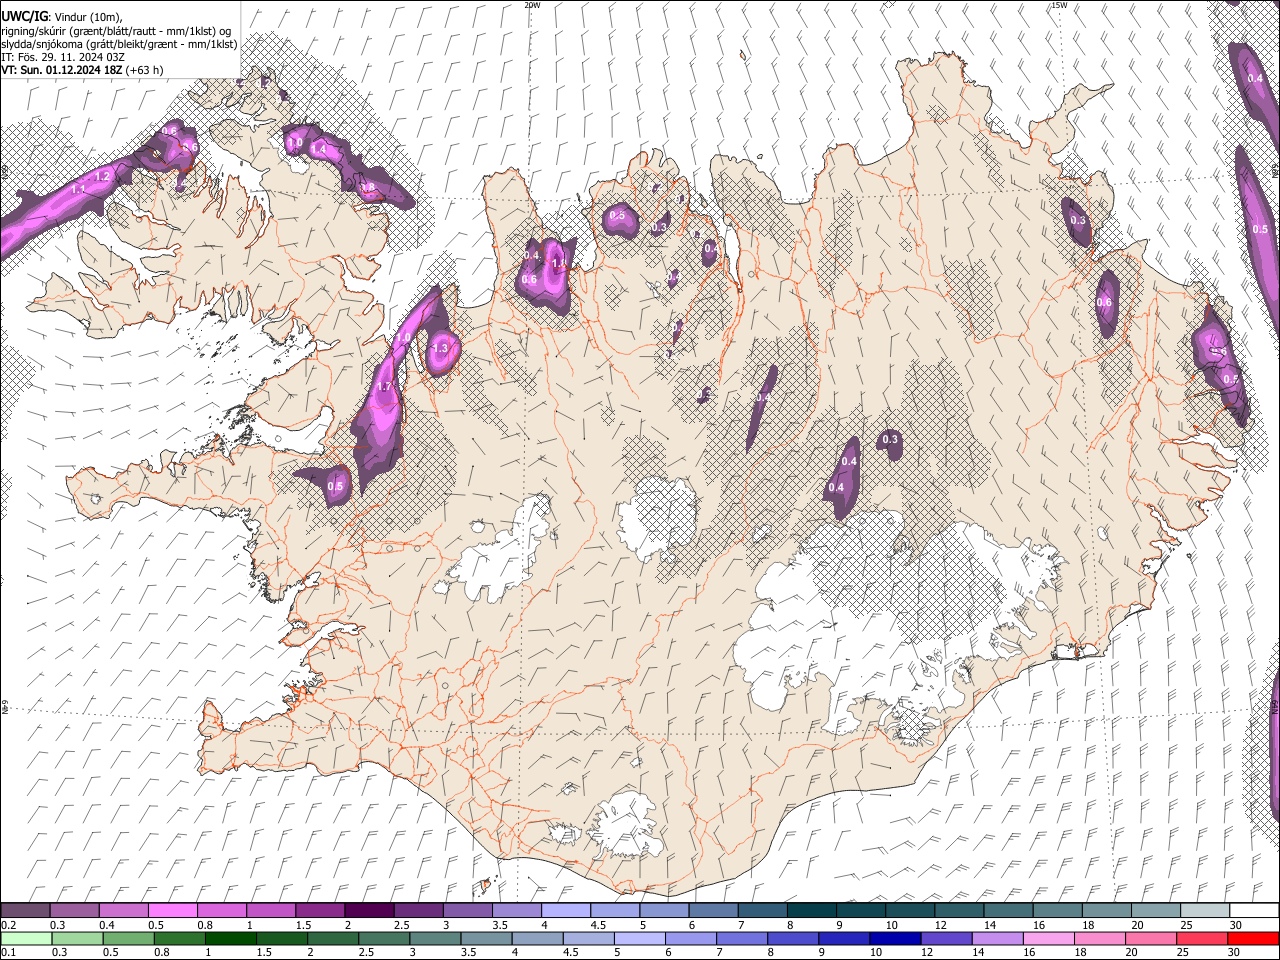Pick the bright red swatch ending the lower legend
1280x960 pixels.
(x=1253, y=938)
